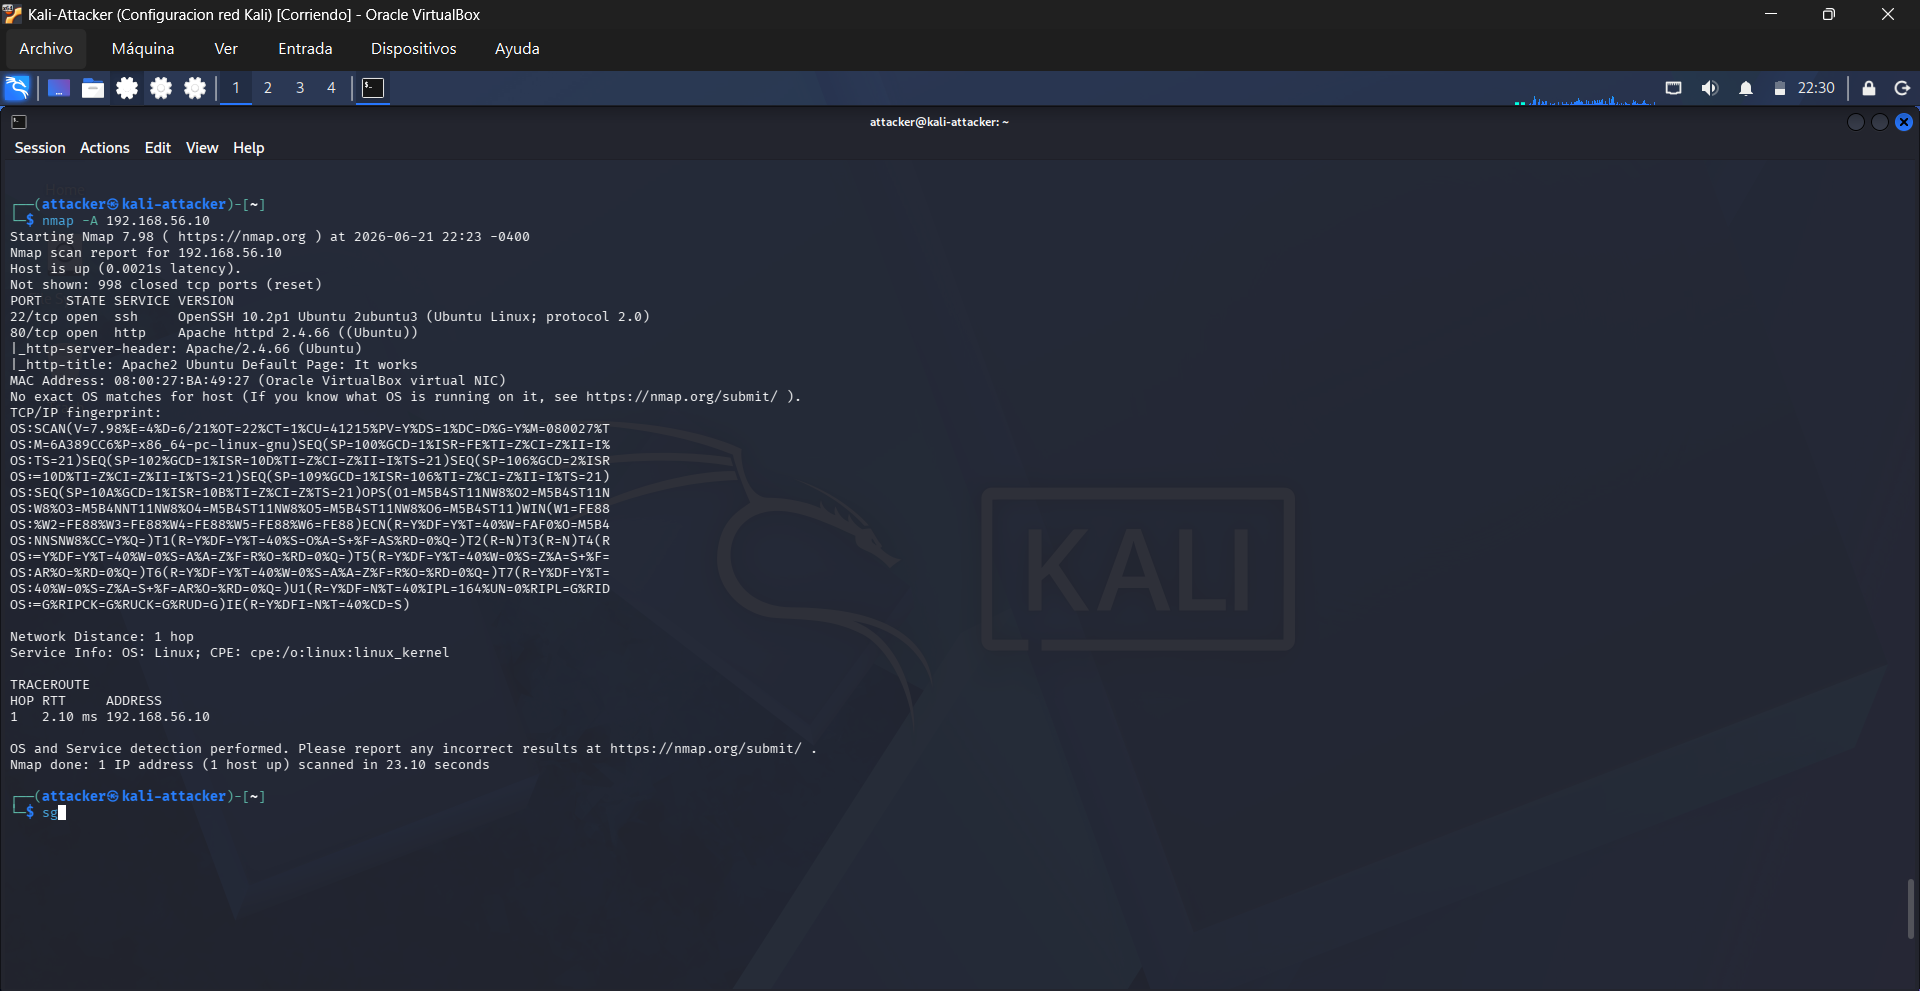The image size is (1920, 991).
Task: Click the 'Host is up (0.0021s latency)' line
Action: click(x=126, y=269)
